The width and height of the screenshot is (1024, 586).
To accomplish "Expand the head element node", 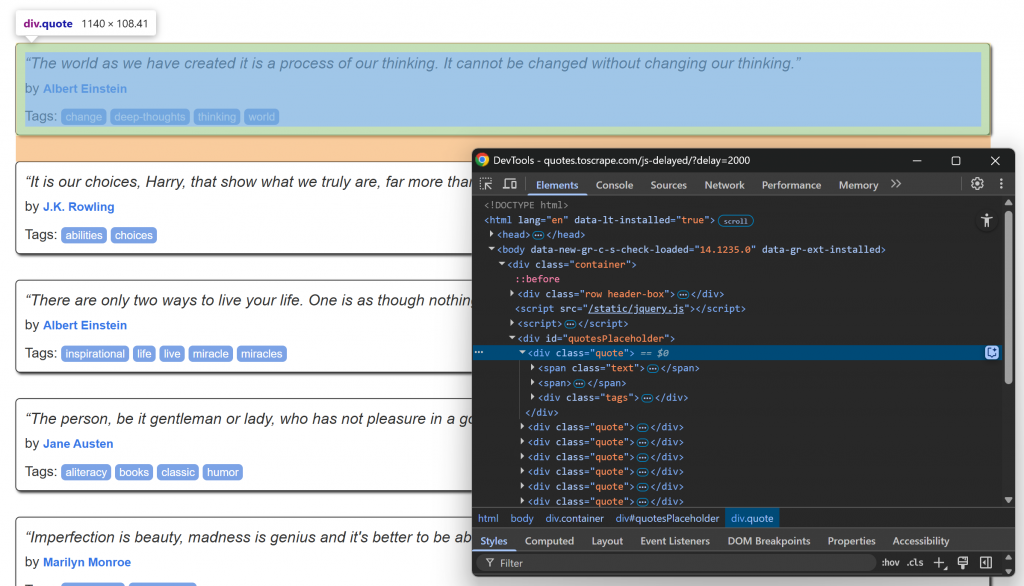I will tap(491, 234).
